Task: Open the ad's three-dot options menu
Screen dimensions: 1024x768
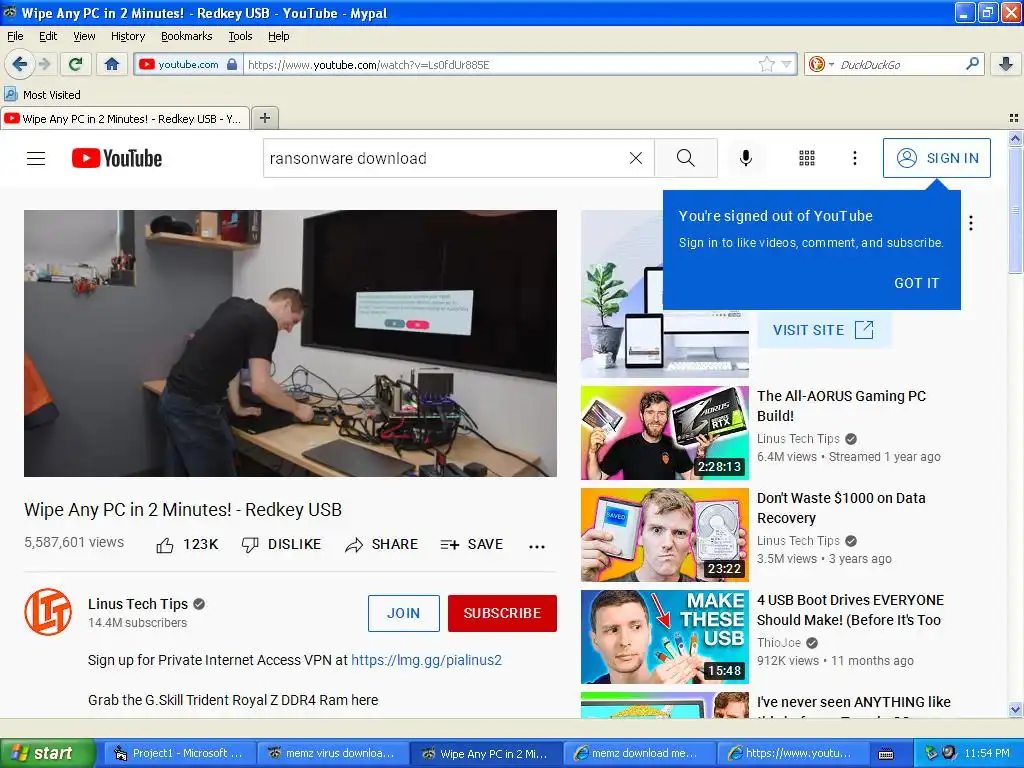Action: click(971, 223)
